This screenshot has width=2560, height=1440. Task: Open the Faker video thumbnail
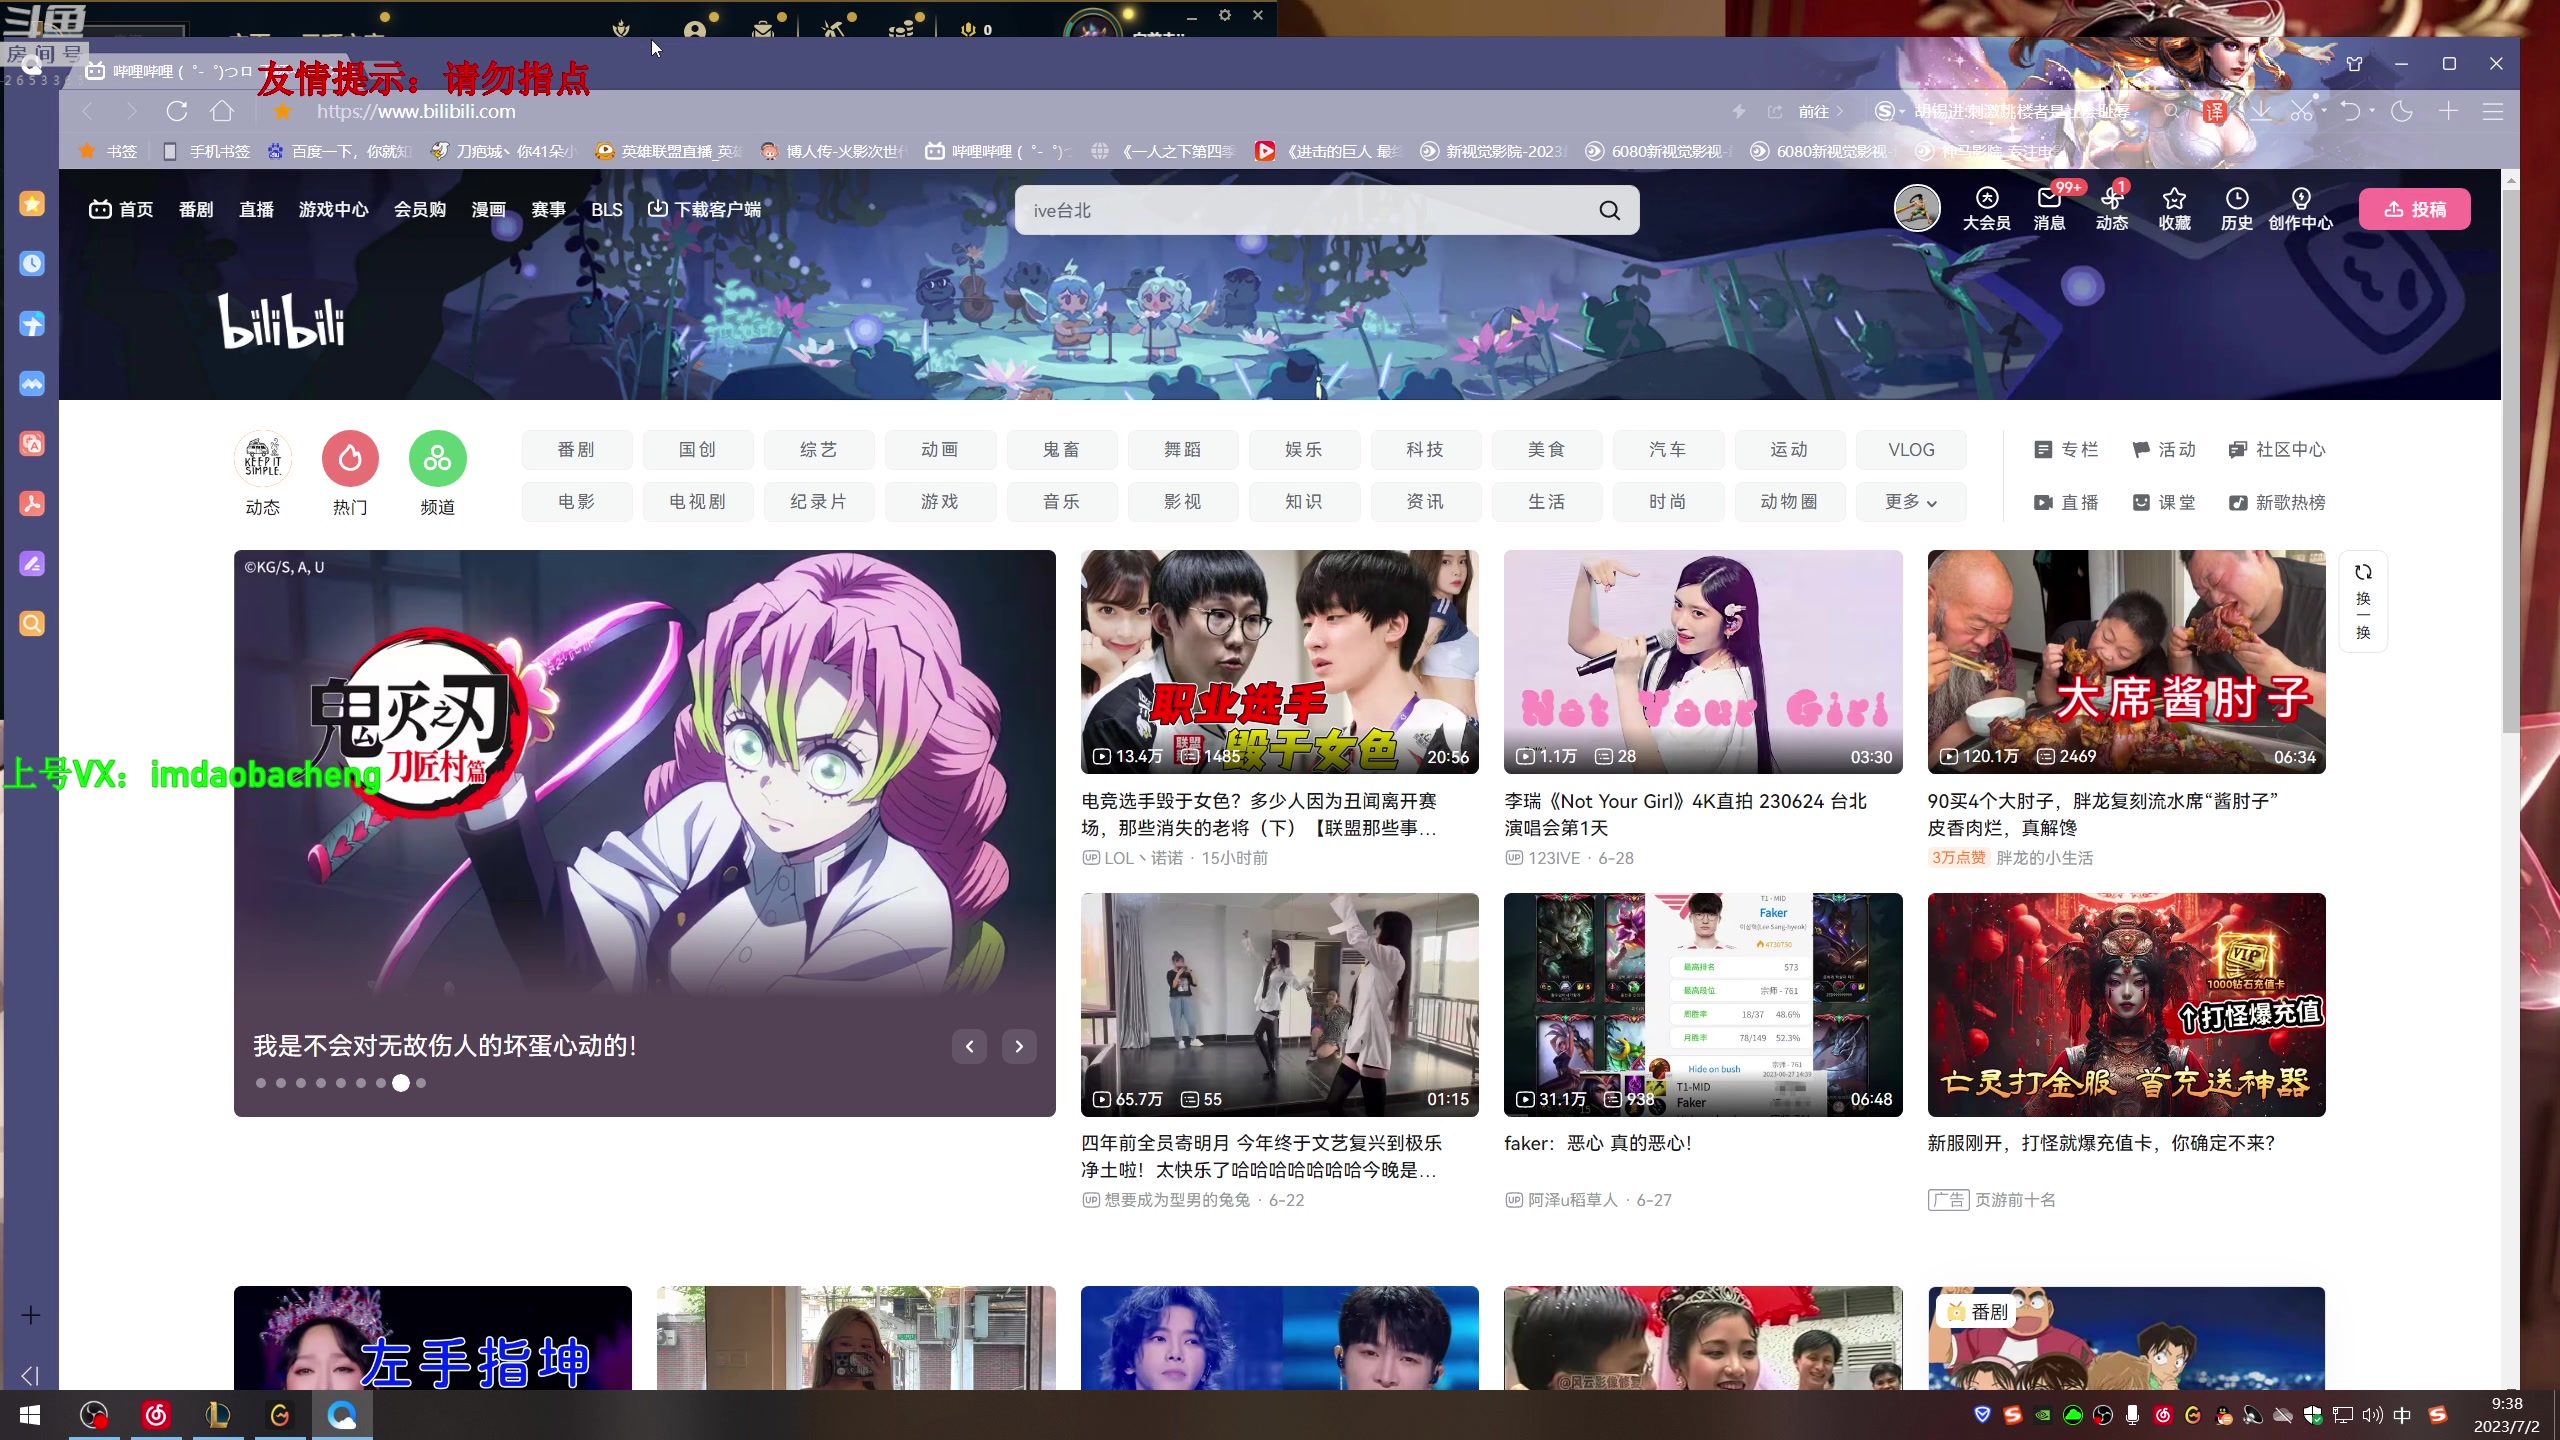[x=1703, y=1004]
